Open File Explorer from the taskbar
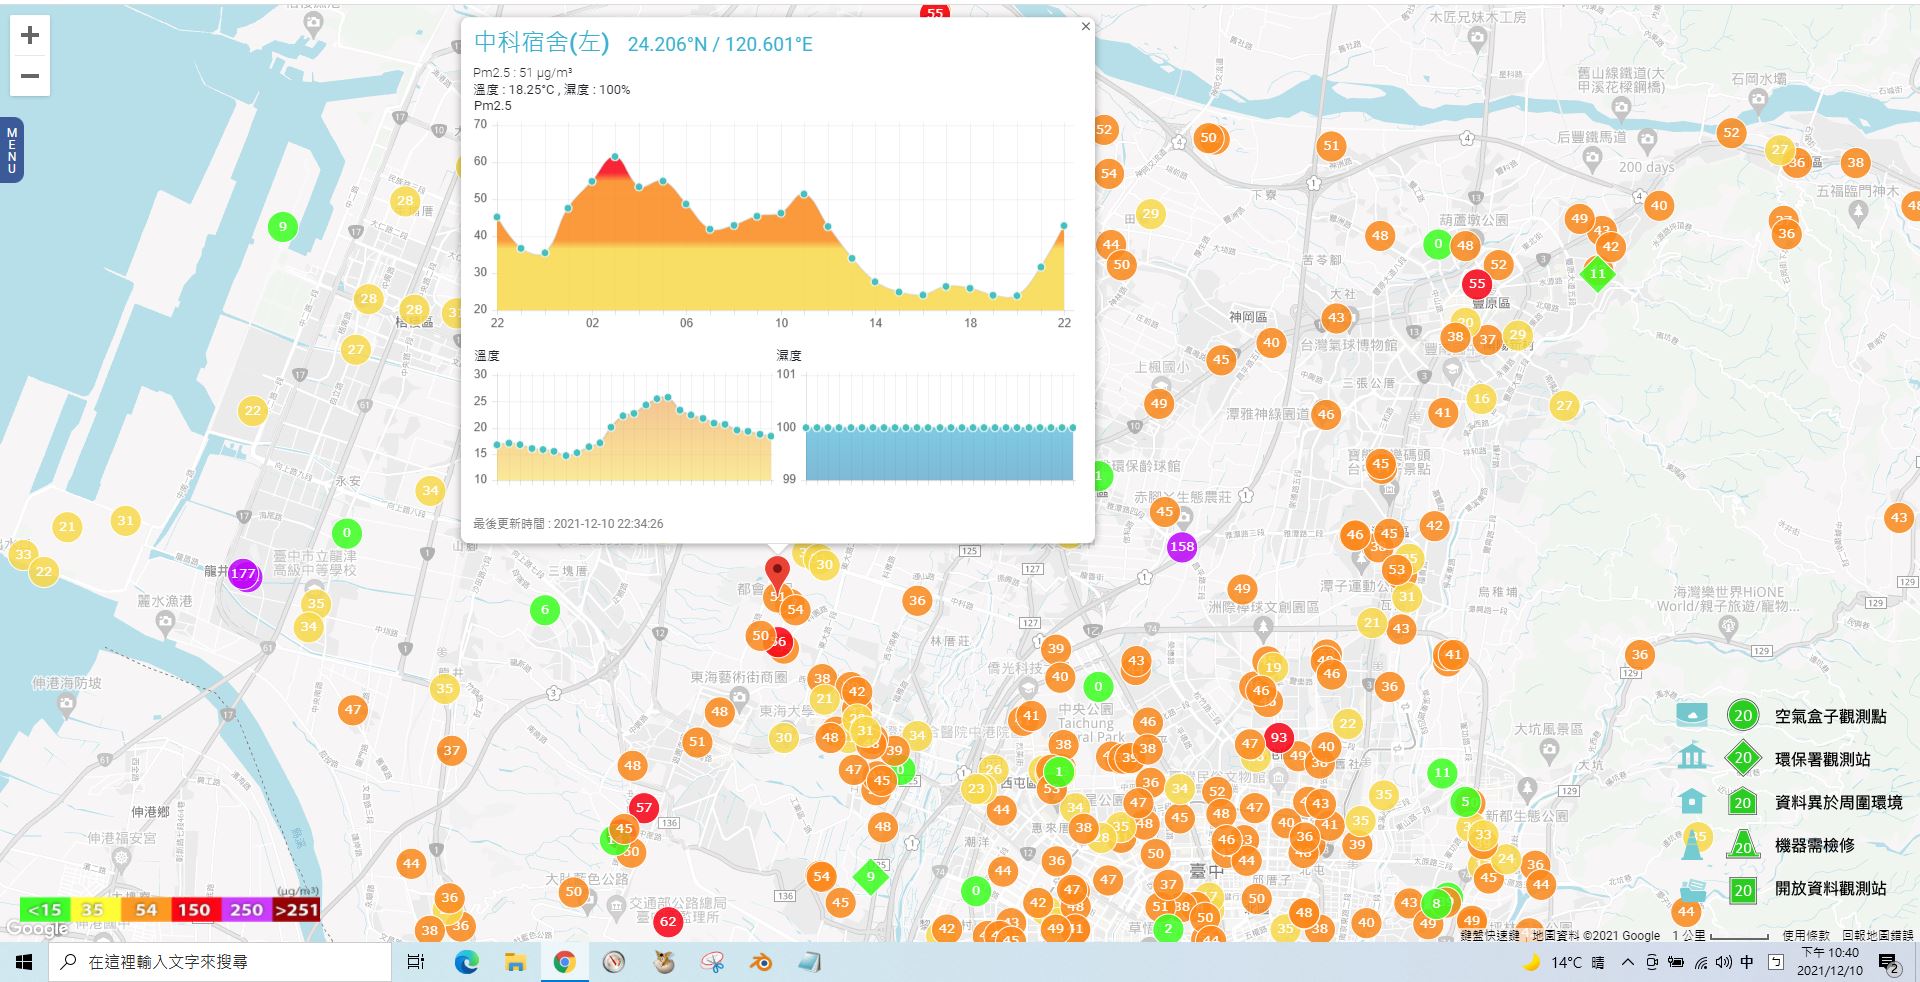1920x982 pixels. 515,962
